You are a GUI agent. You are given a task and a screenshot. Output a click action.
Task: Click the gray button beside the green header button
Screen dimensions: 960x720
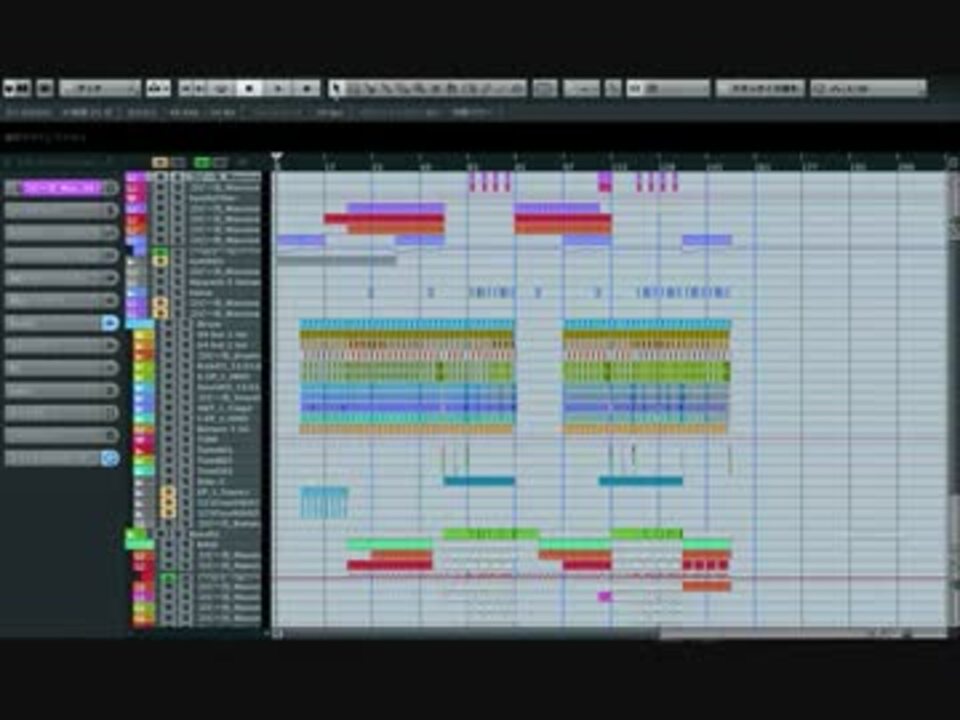[220, 162]
